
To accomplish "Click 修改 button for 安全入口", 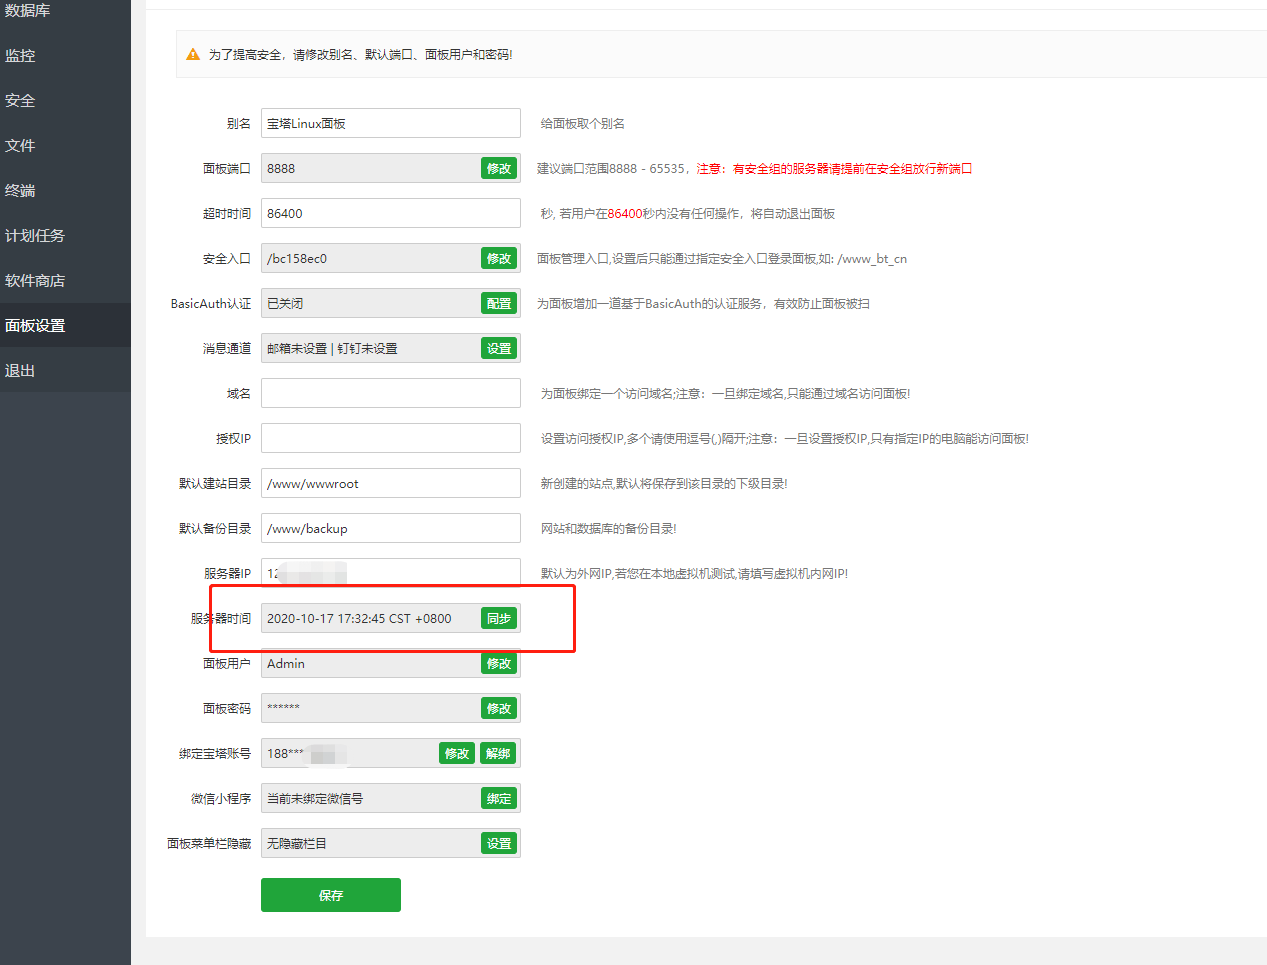I will click(499, 258).
